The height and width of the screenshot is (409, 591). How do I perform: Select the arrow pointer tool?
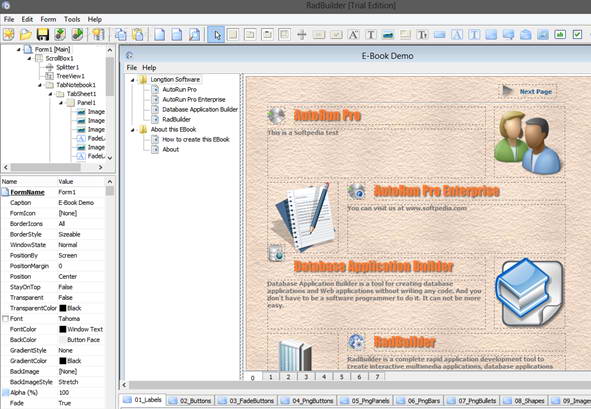click(216, 35)
